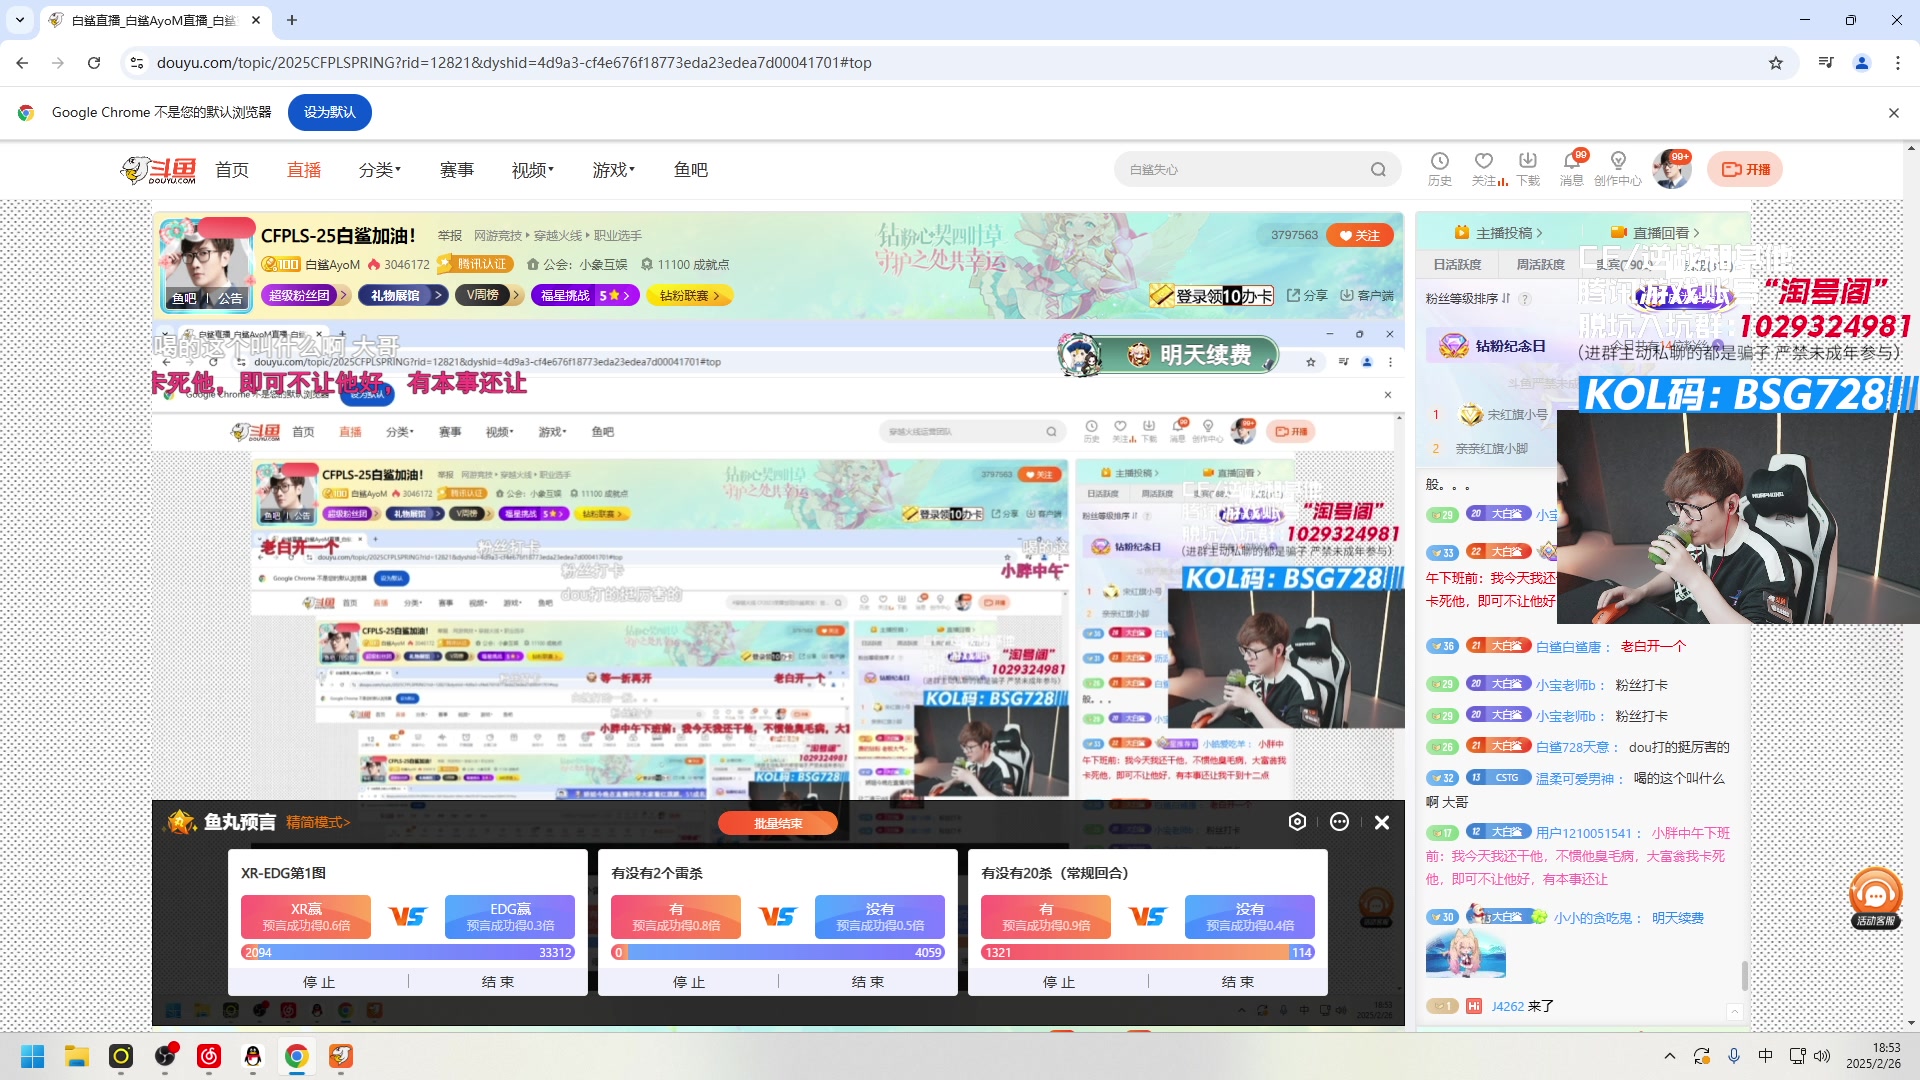The width and height of the screenshot is (1920, 1080).
Task: Open the user avatar in header
Action: [1671, 169]
